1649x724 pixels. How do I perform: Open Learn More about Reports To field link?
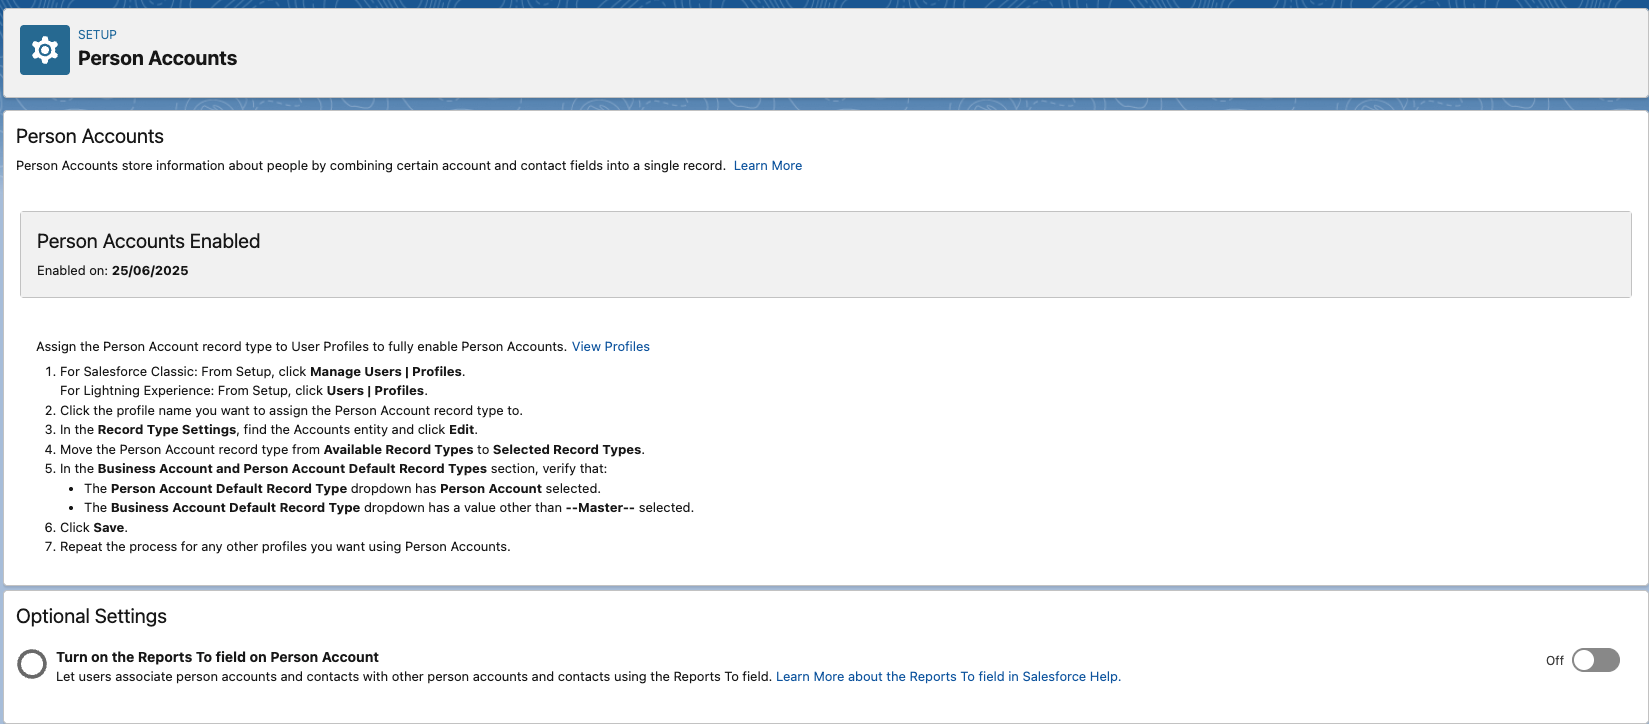(x=948, y=677)
